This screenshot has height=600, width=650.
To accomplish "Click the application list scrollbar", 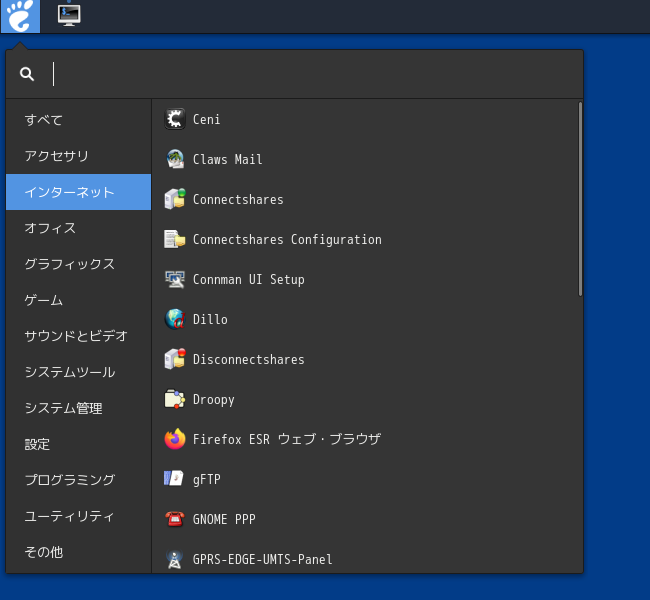I will click(580, 199).
